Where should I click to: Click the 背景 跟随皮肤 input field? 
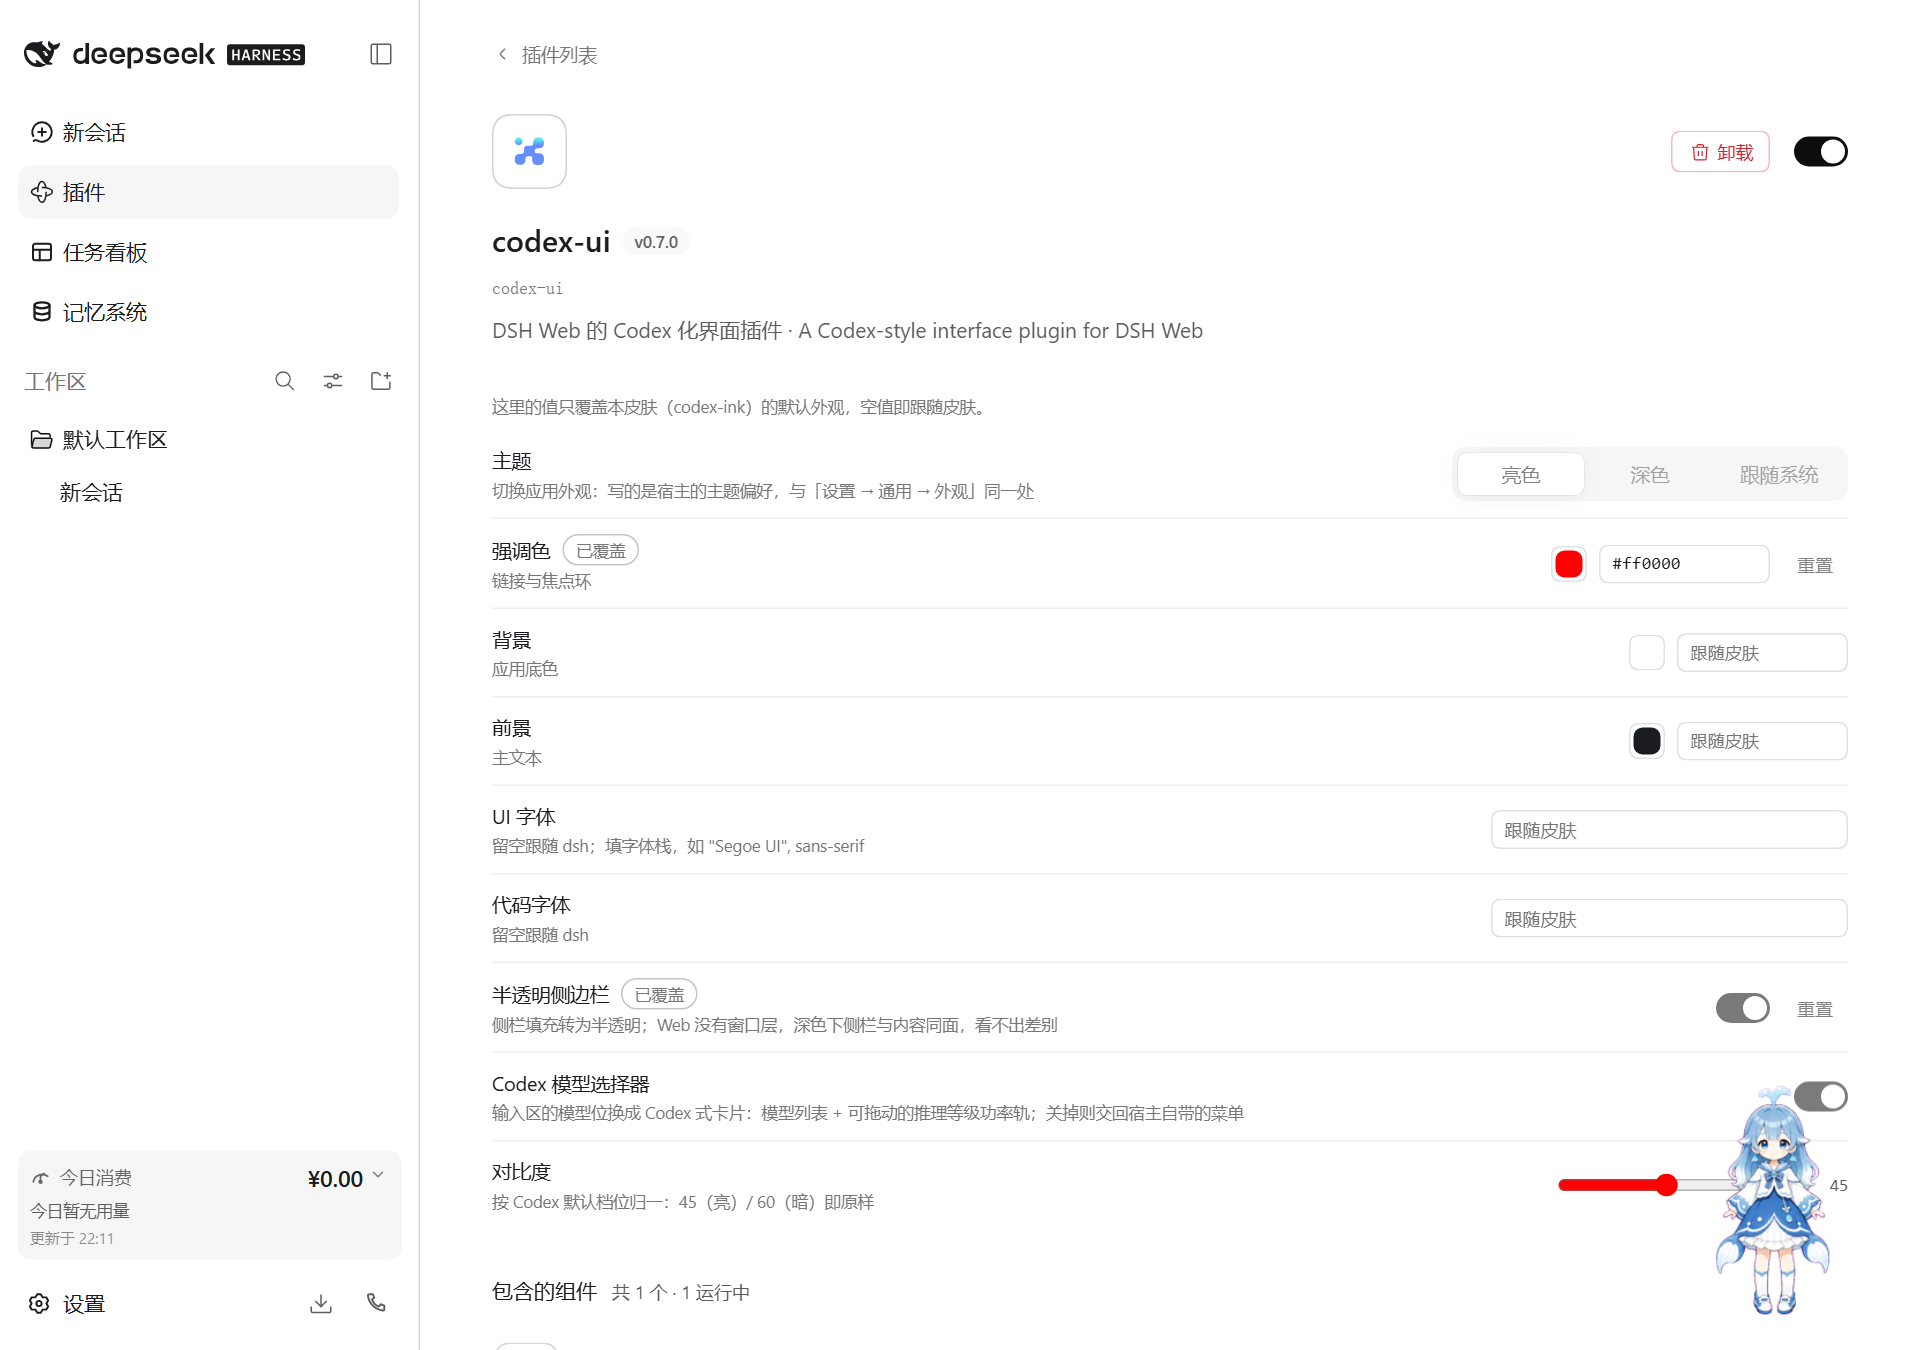coord(1761,653)
